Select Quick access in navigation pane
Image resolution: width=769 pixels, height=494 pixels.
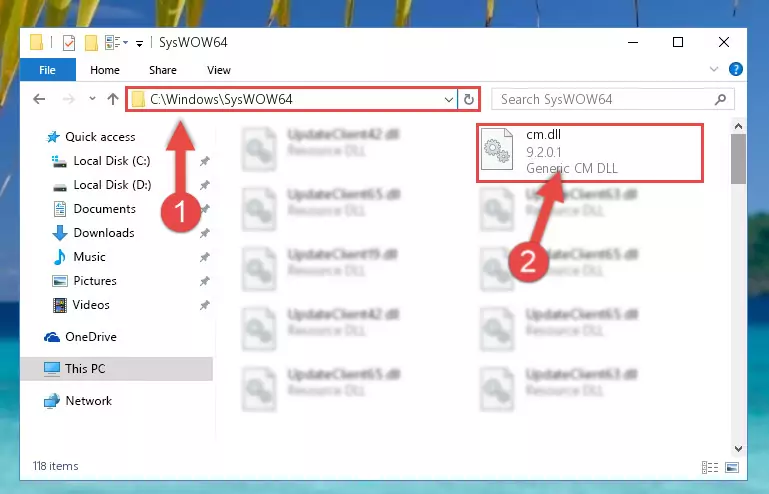100,137
